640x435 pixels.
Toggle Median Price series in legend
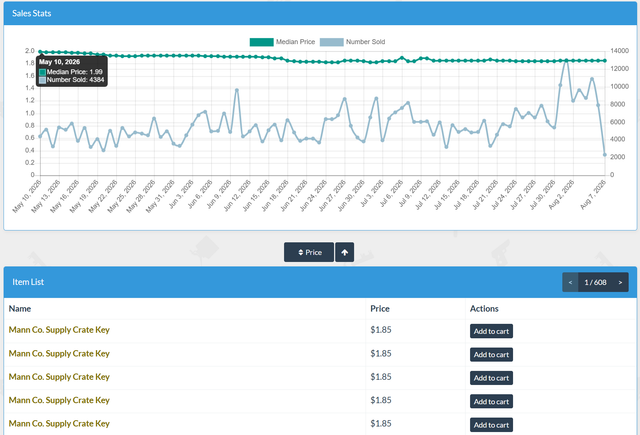pyautogui.click(x=282, y=42)
